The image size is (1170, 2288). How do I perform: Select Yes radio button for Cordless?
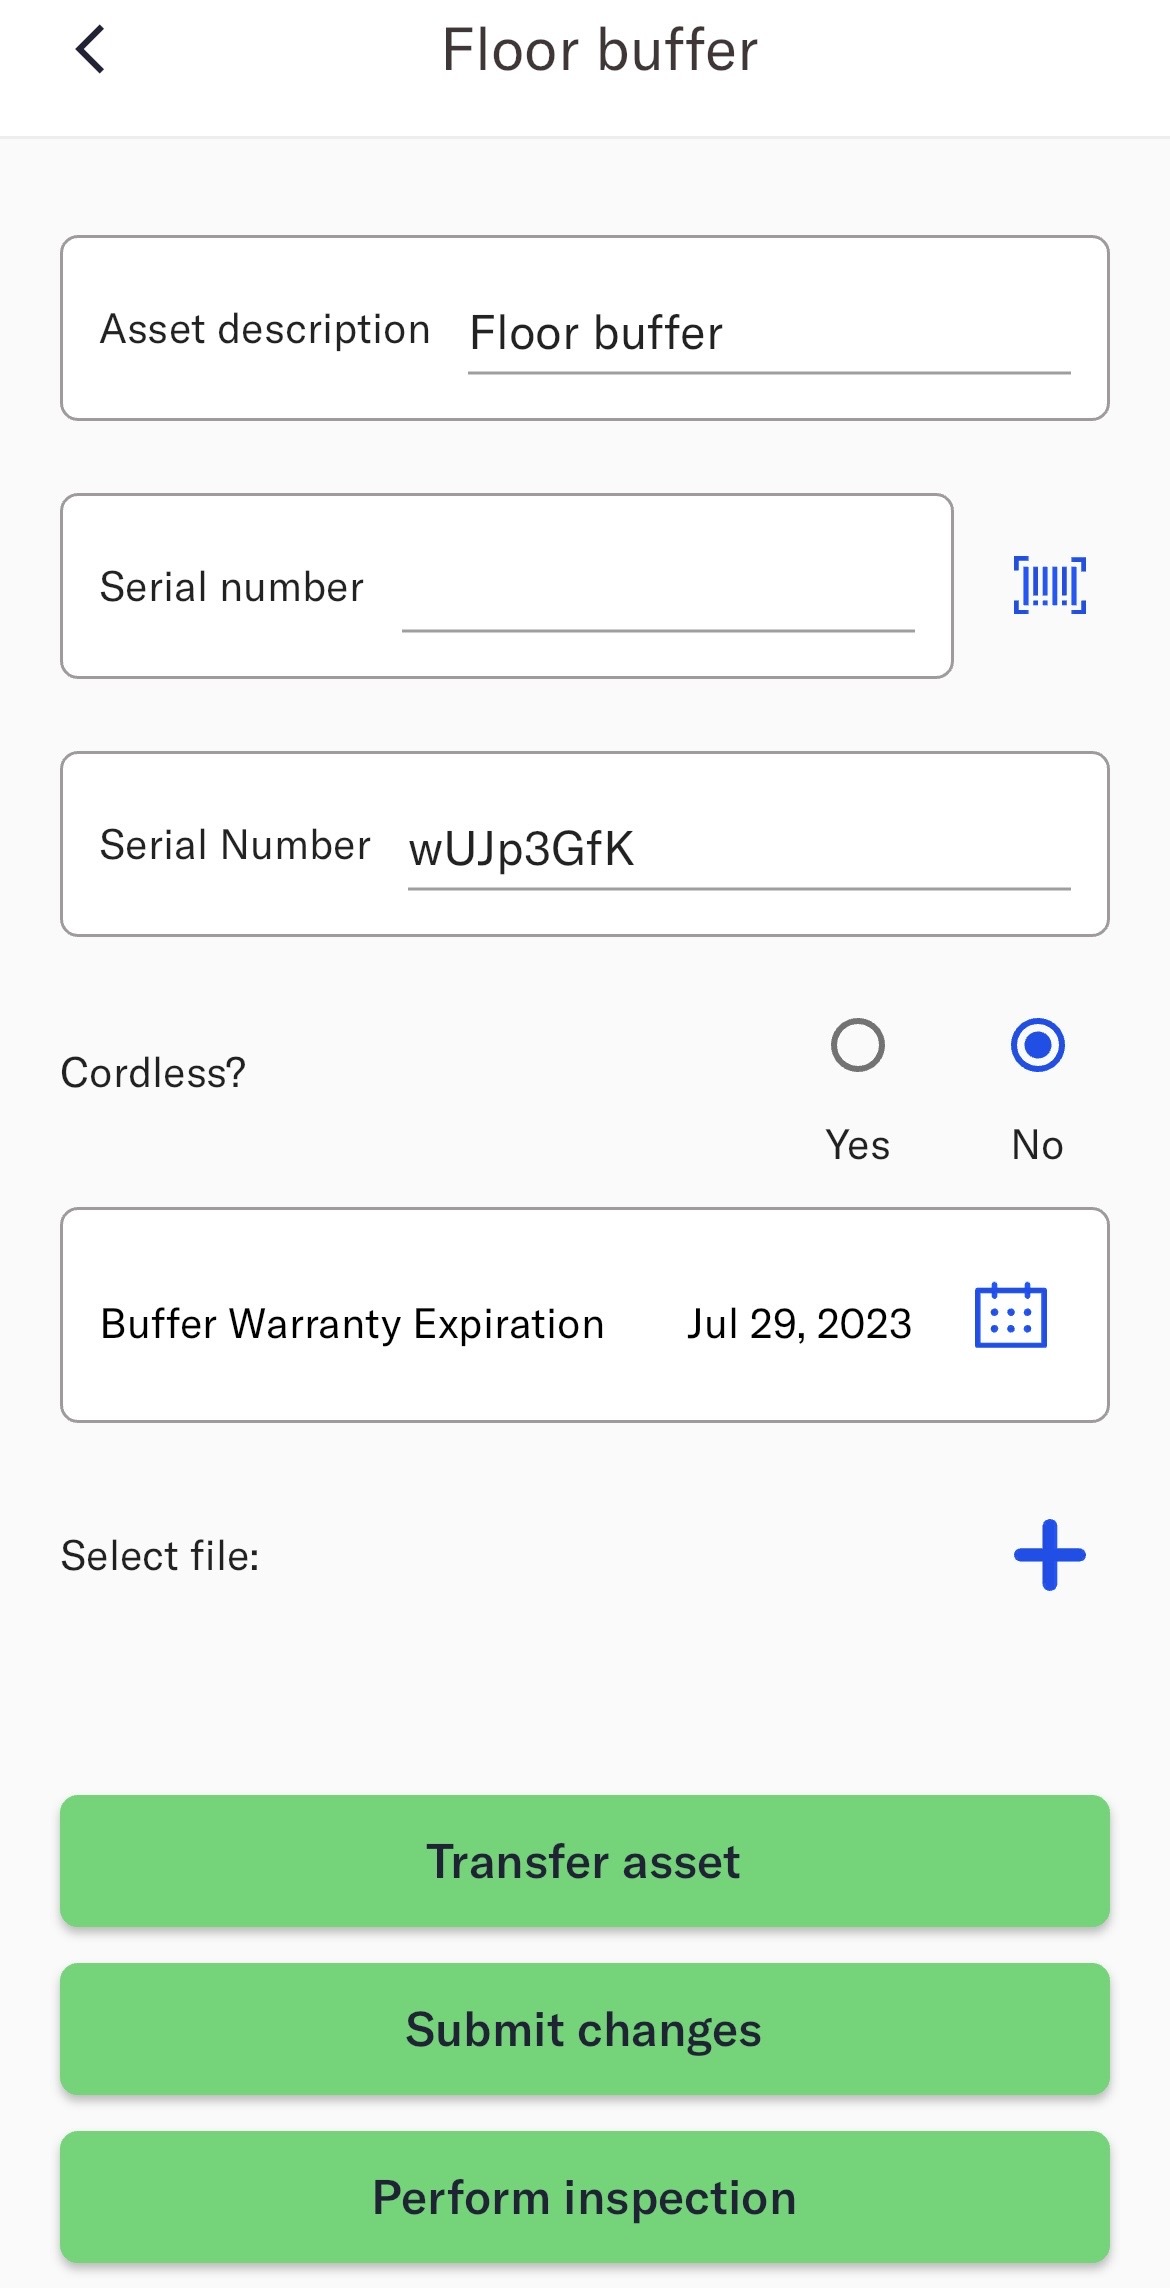[x=857, y=1045]
